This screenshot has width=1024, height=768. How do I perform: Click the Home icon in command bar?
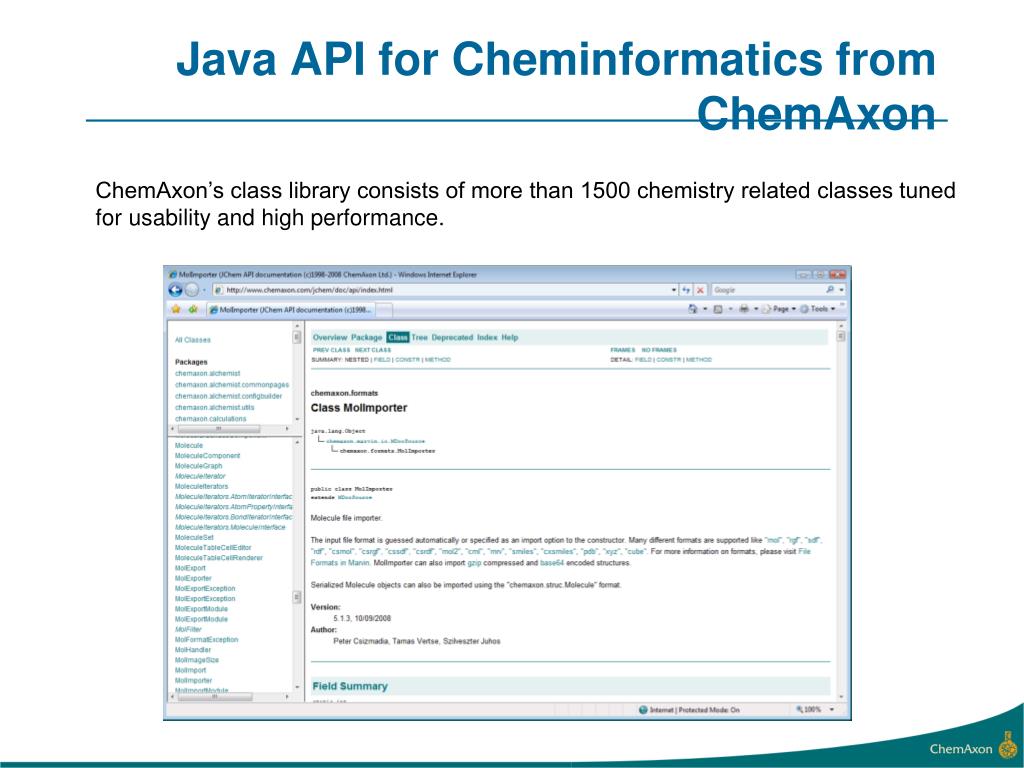(x=693, y=309)
